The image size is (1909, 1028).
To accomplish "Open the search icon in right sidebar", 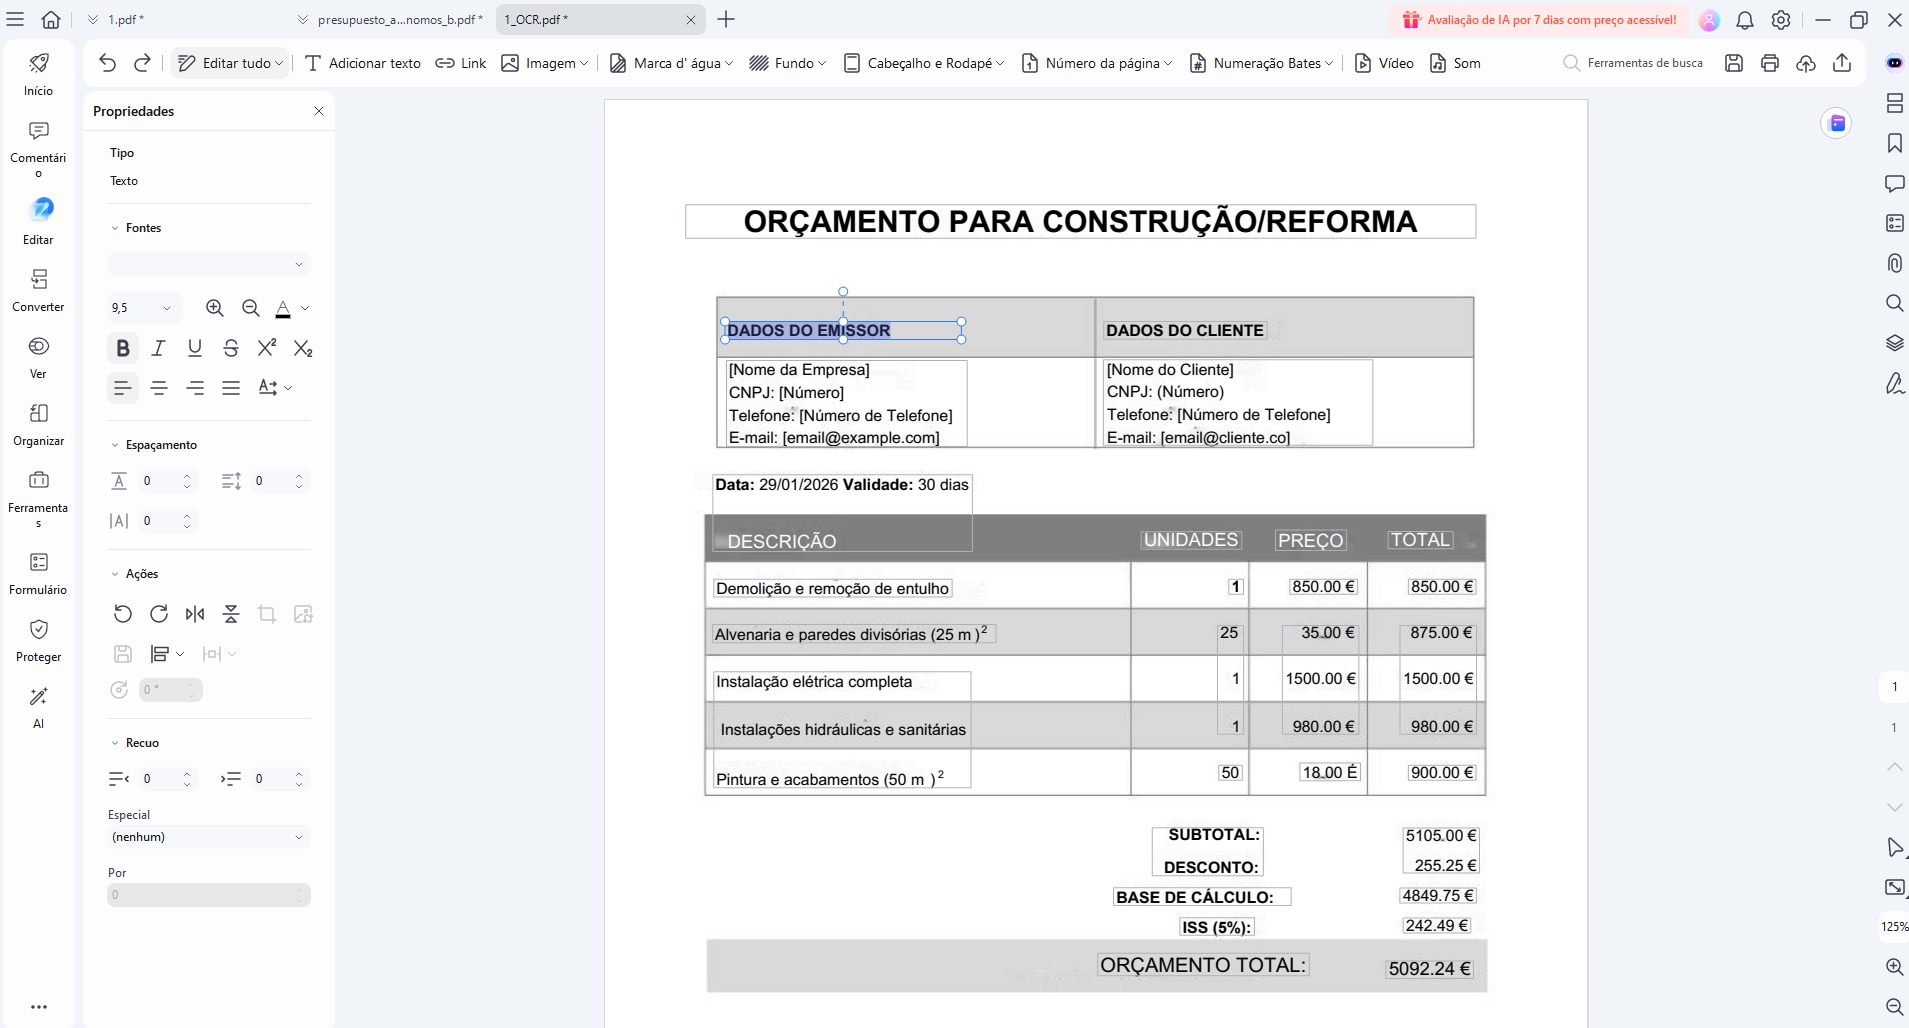I will pos(1894,303).
